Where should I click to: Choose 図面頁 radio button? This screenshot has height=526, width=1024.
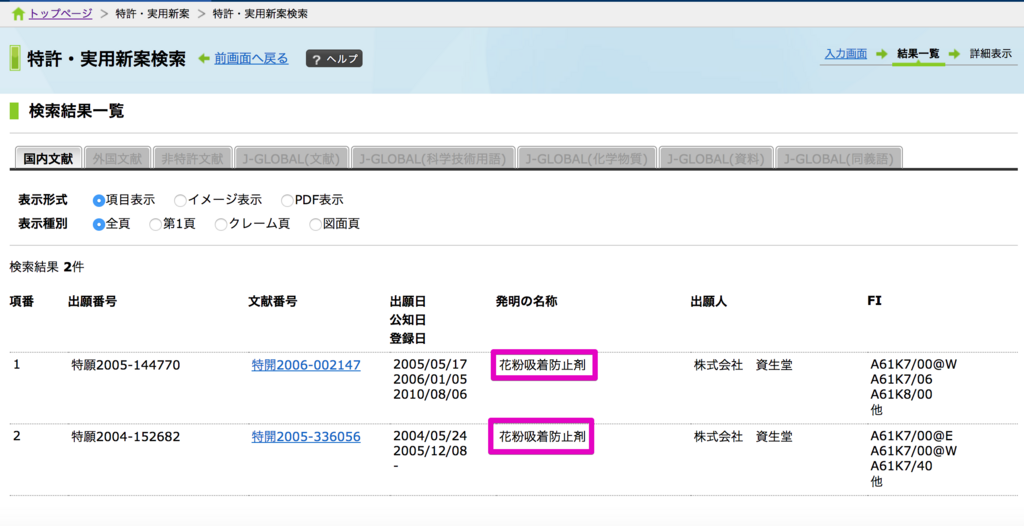coord(315,224)
